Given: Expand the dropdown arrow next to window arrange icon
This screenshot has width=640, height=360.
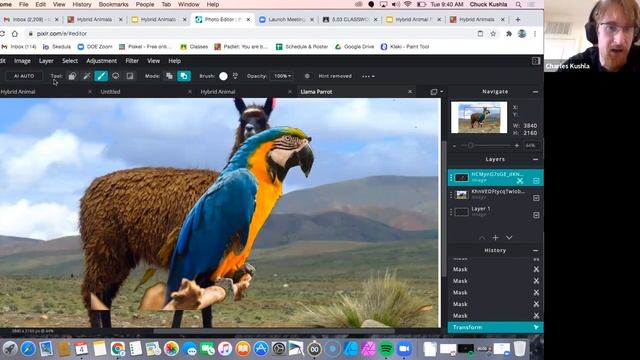Looking at the screenshot, I should coord(442,92).
